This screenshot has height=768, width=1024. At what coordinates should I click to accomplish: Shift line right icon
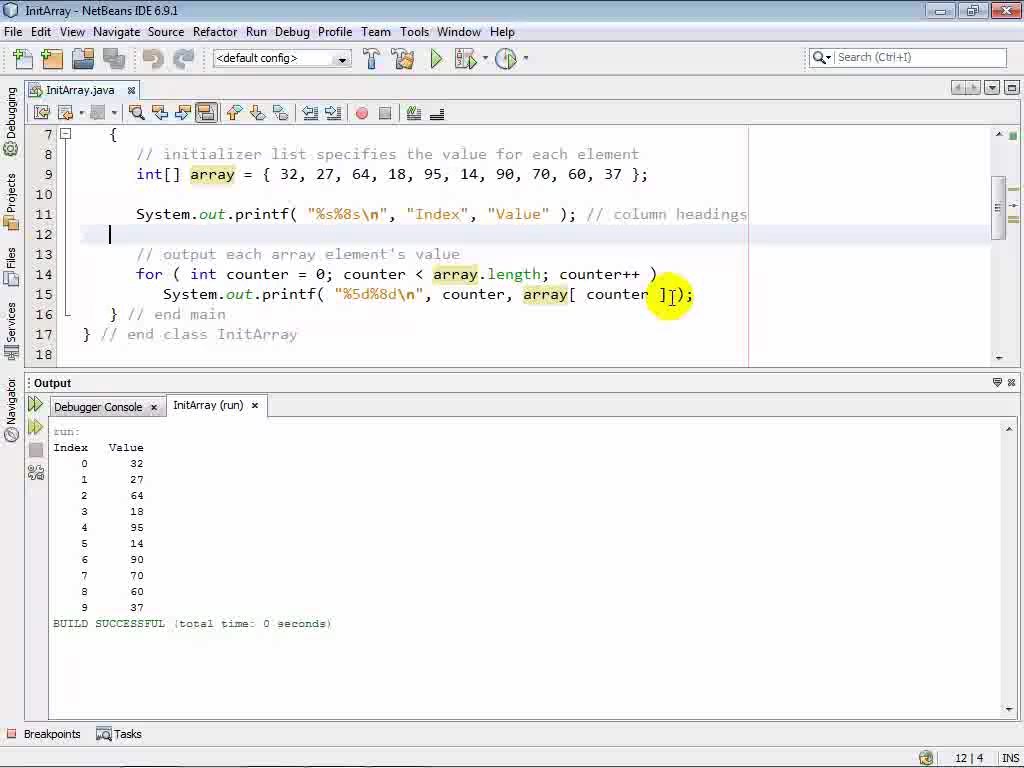click(333, 113)
